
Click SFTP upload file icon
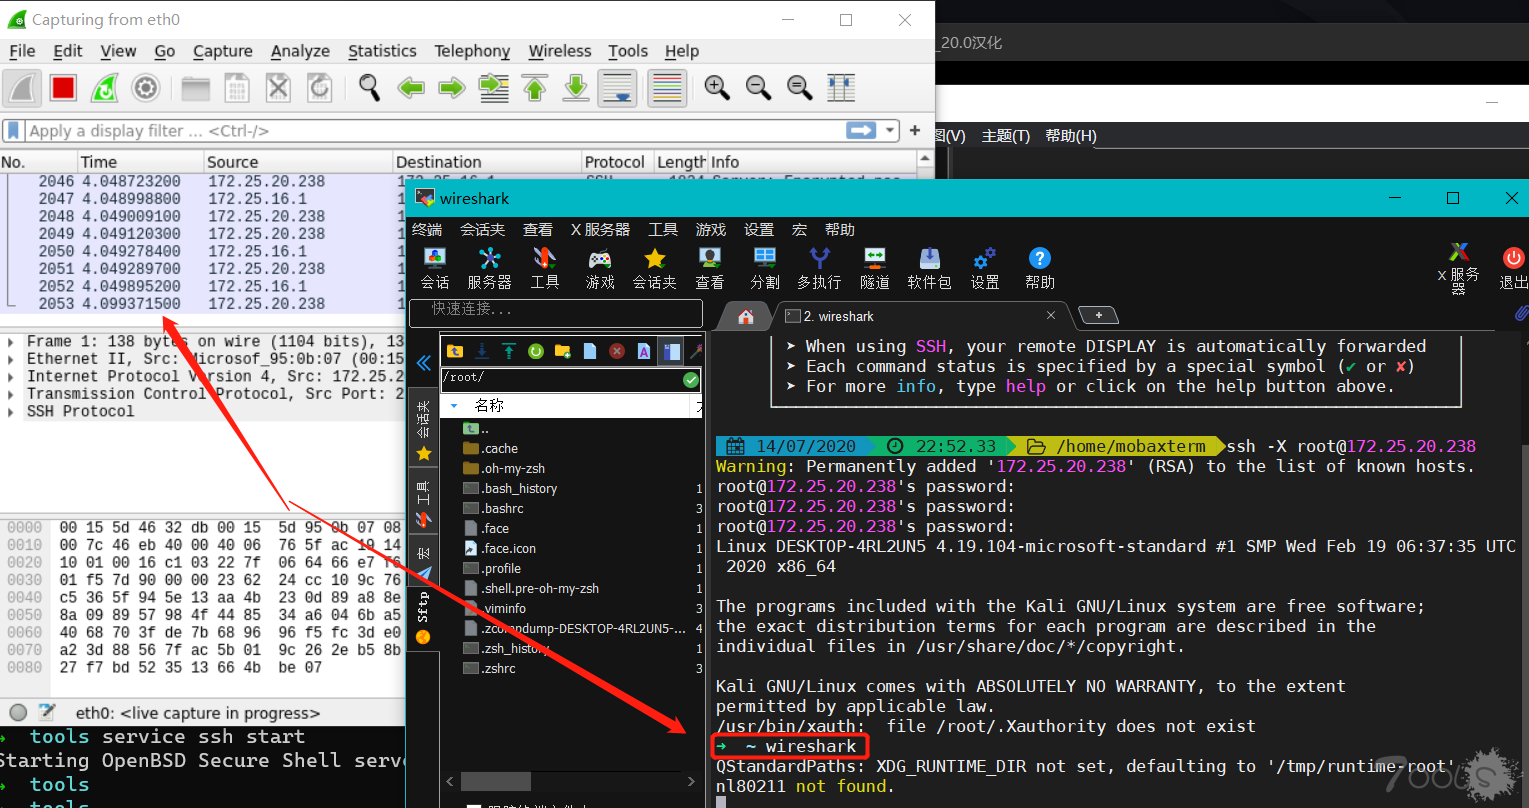point(508,351)
